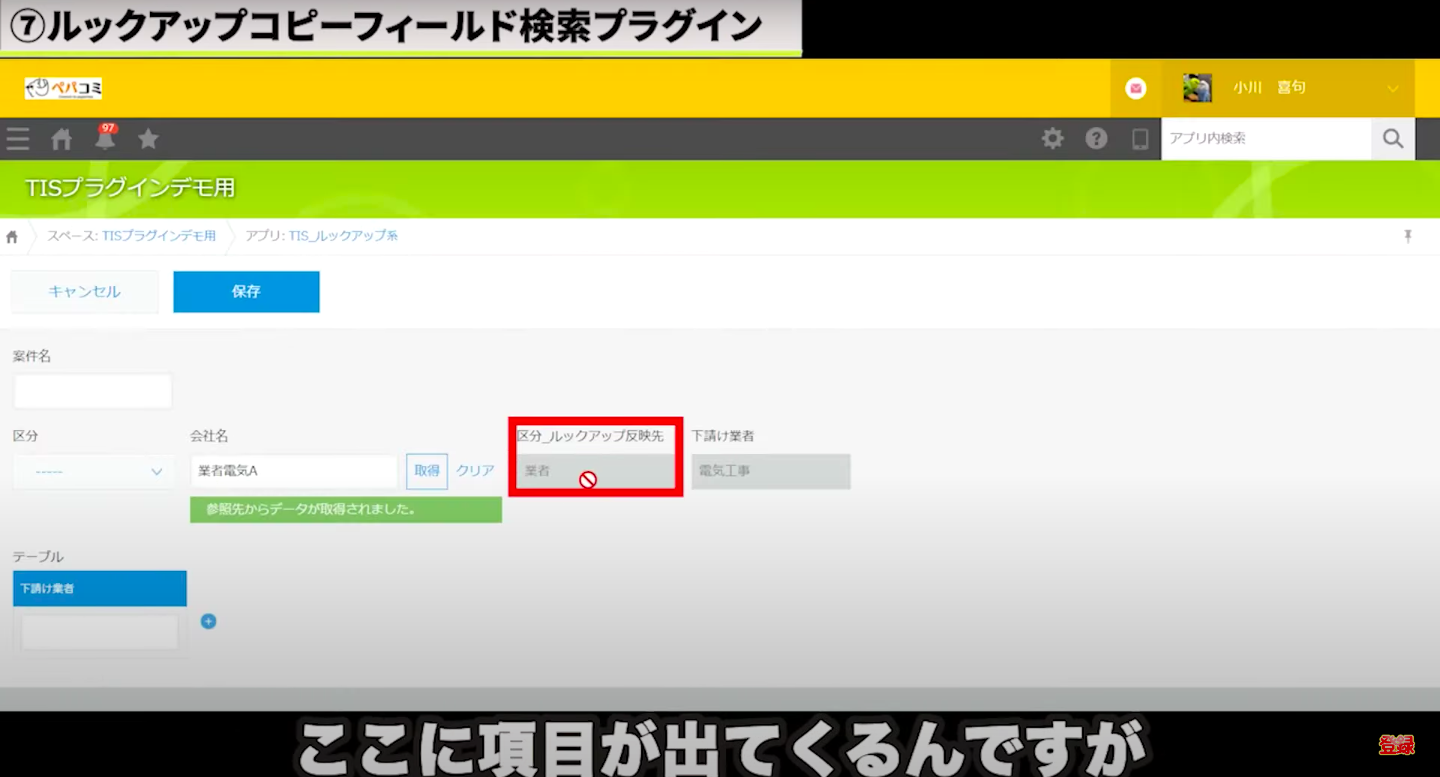1440x777 pixels.
Task: Click the pin icon on breadcrumb bar
Action: click(x=1408, y=236)
